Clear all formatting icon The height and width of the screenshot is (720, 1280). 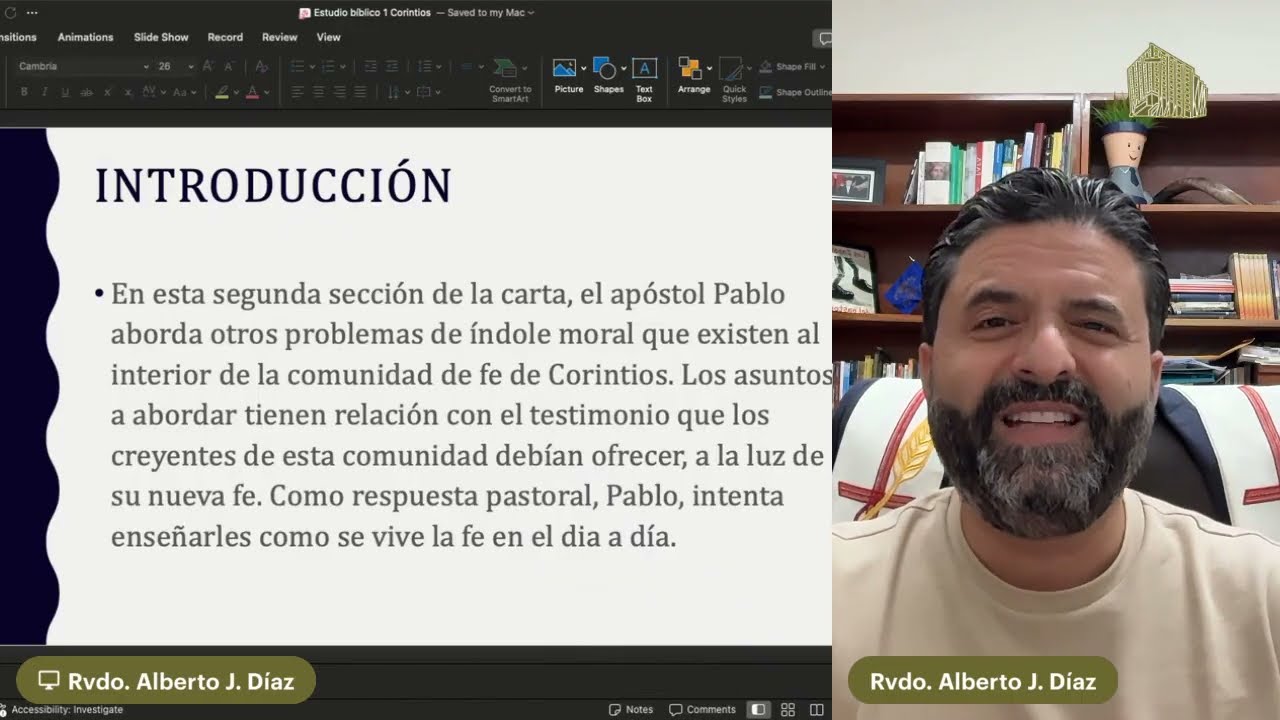point(261,66)
